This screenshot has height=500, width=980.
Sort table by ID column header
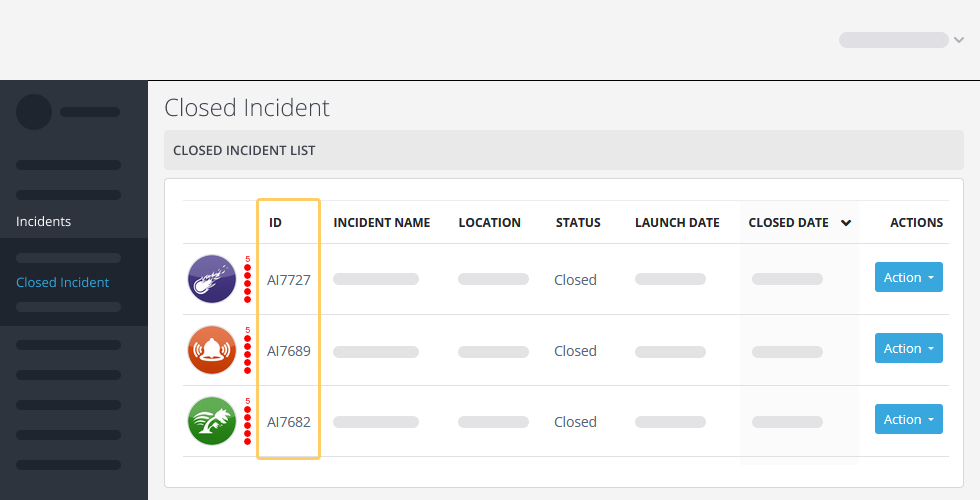tap(276, 222)
